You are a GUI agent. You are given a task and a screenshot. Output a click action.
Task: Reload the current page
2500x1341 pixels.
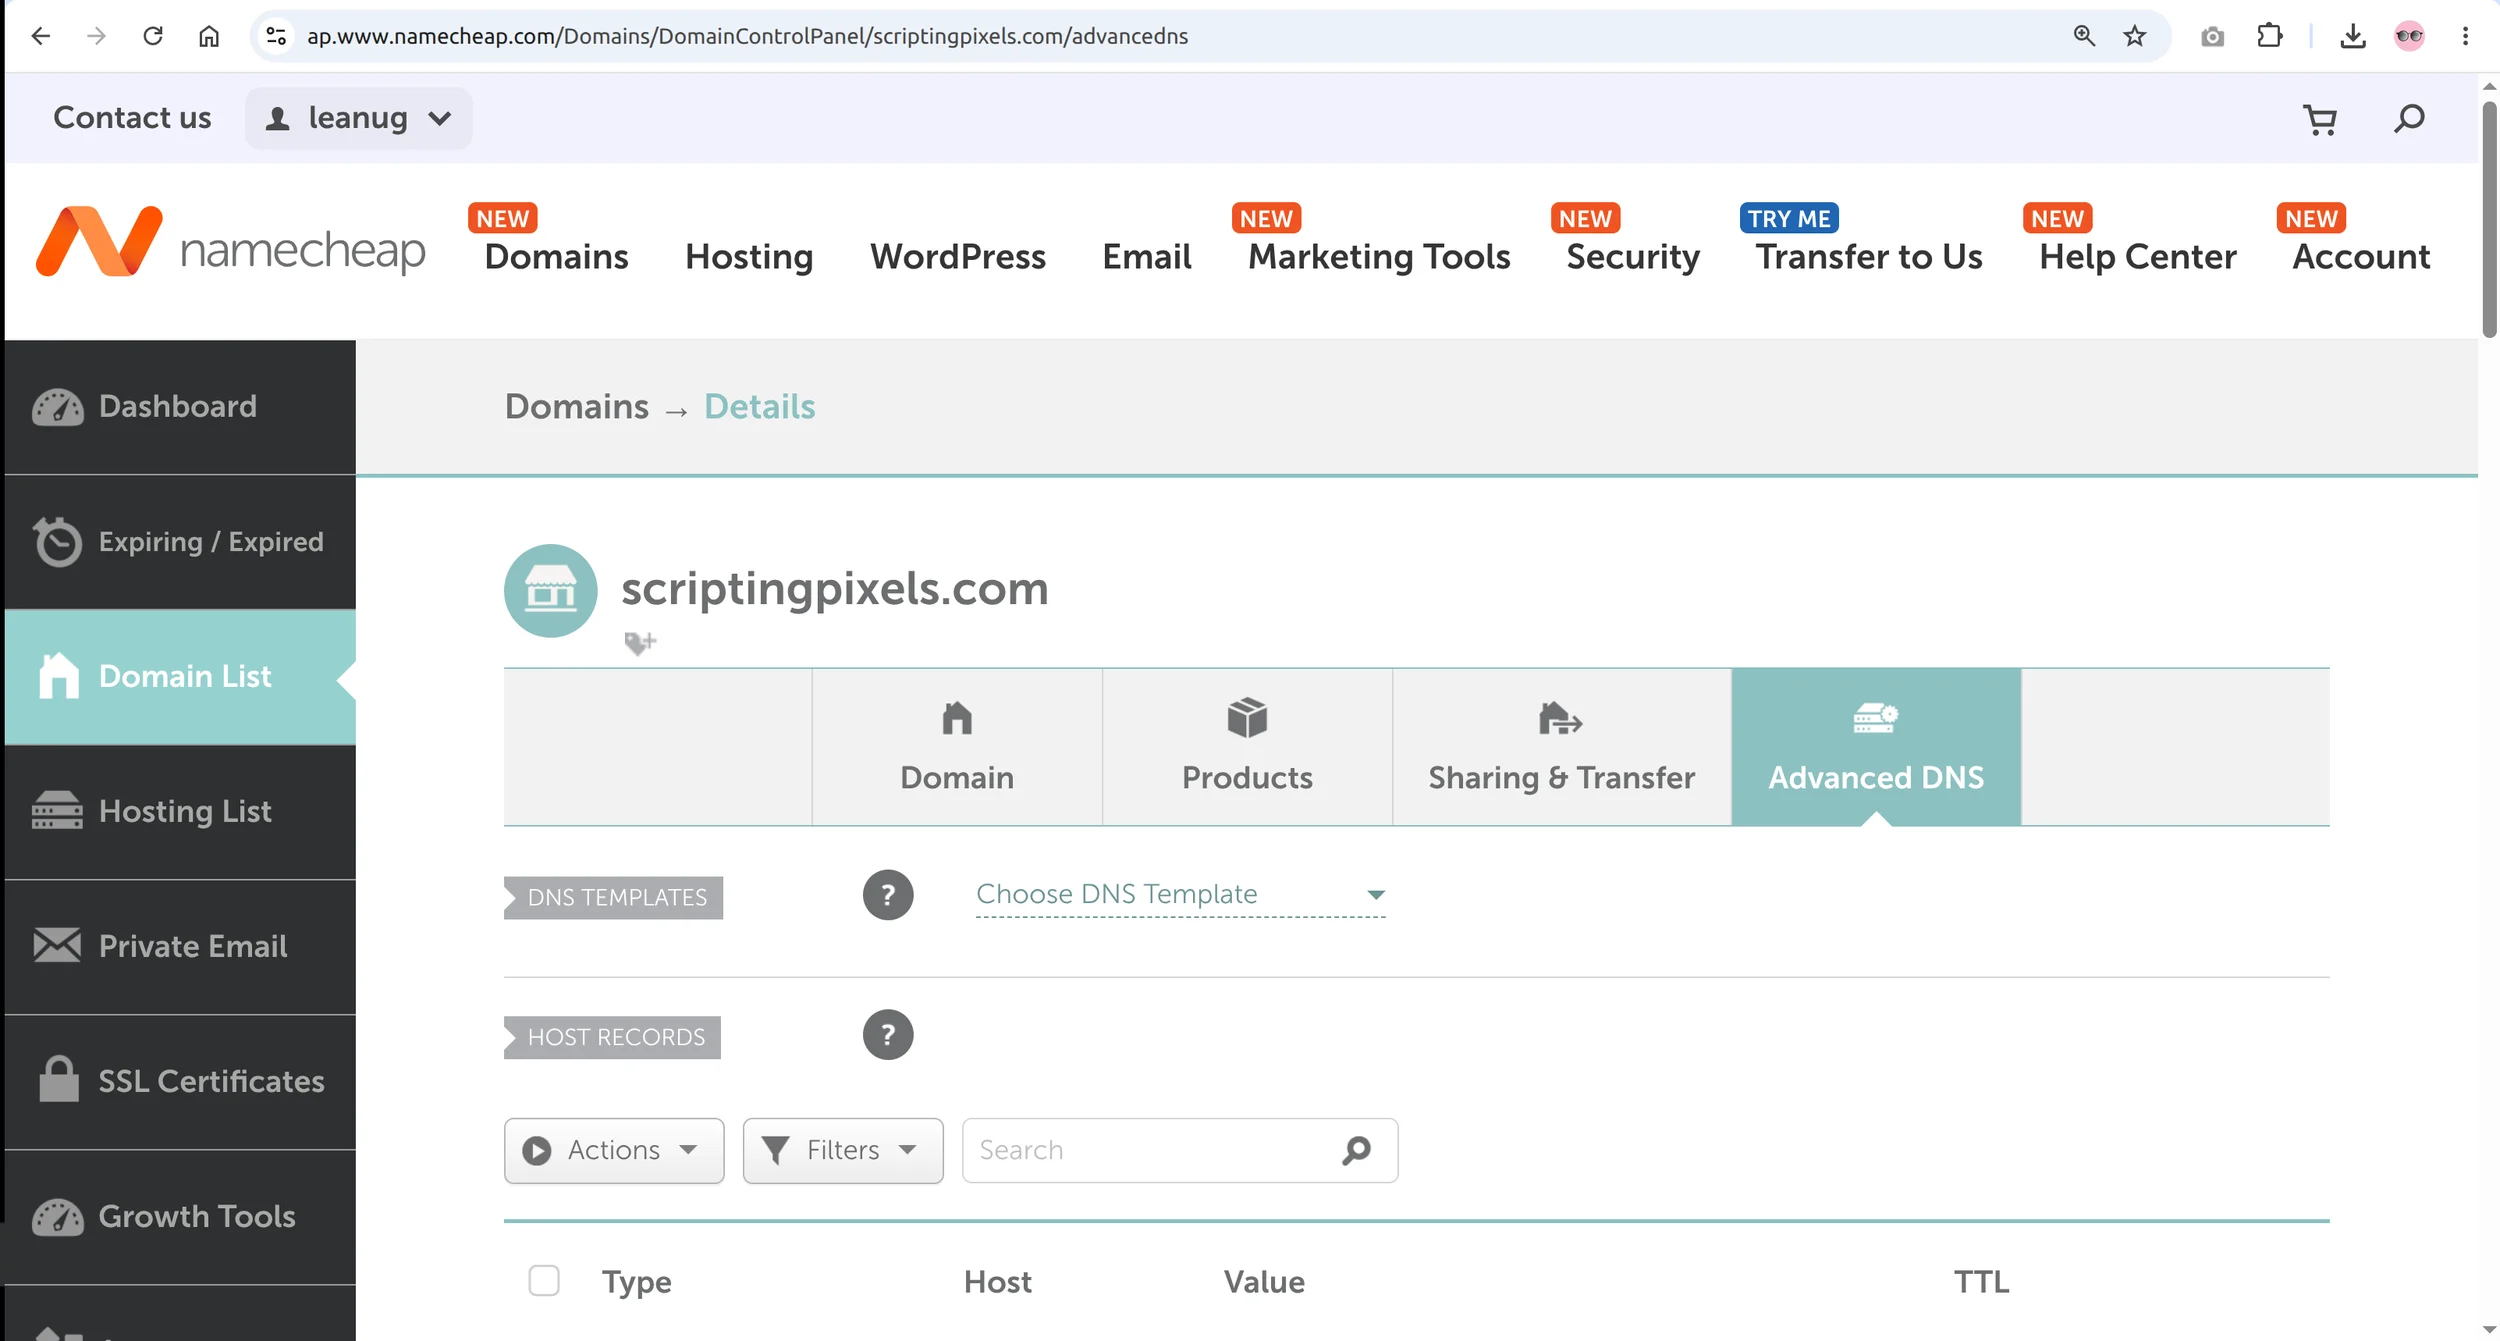(152, 36)
